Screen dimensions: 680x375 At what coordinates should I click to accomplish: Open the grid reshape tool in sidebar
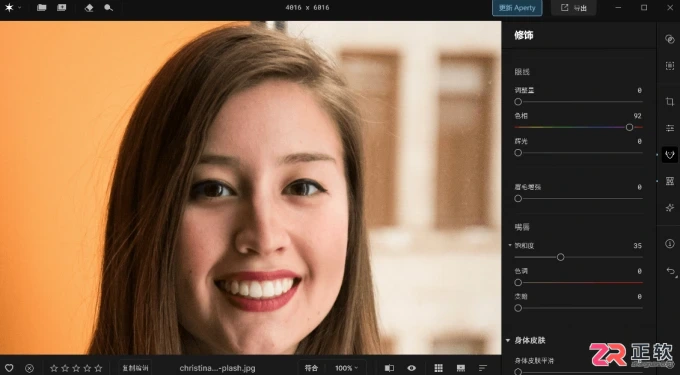[x=670, y=181]
